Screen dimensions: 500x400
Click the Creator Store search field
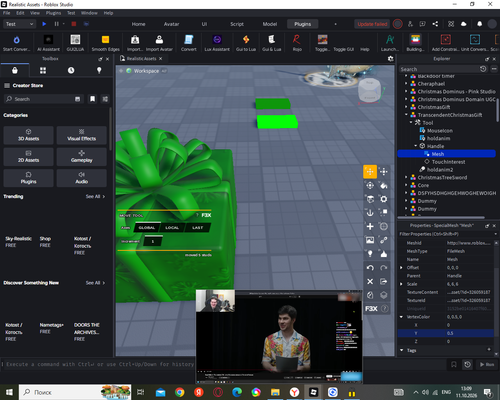(x=43, y=99)
